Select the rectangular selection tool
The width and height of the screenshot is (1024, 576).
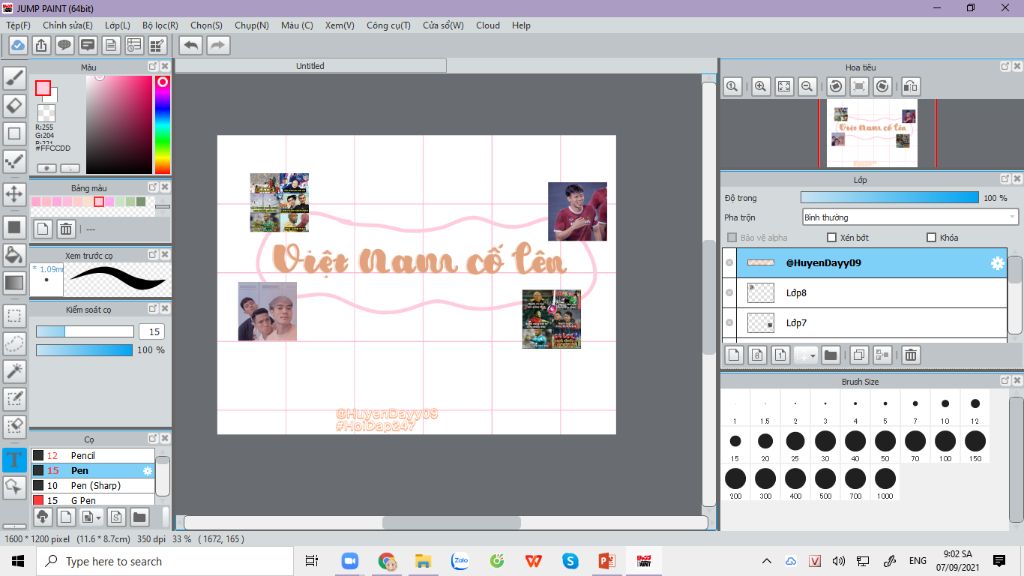point(14,316)
